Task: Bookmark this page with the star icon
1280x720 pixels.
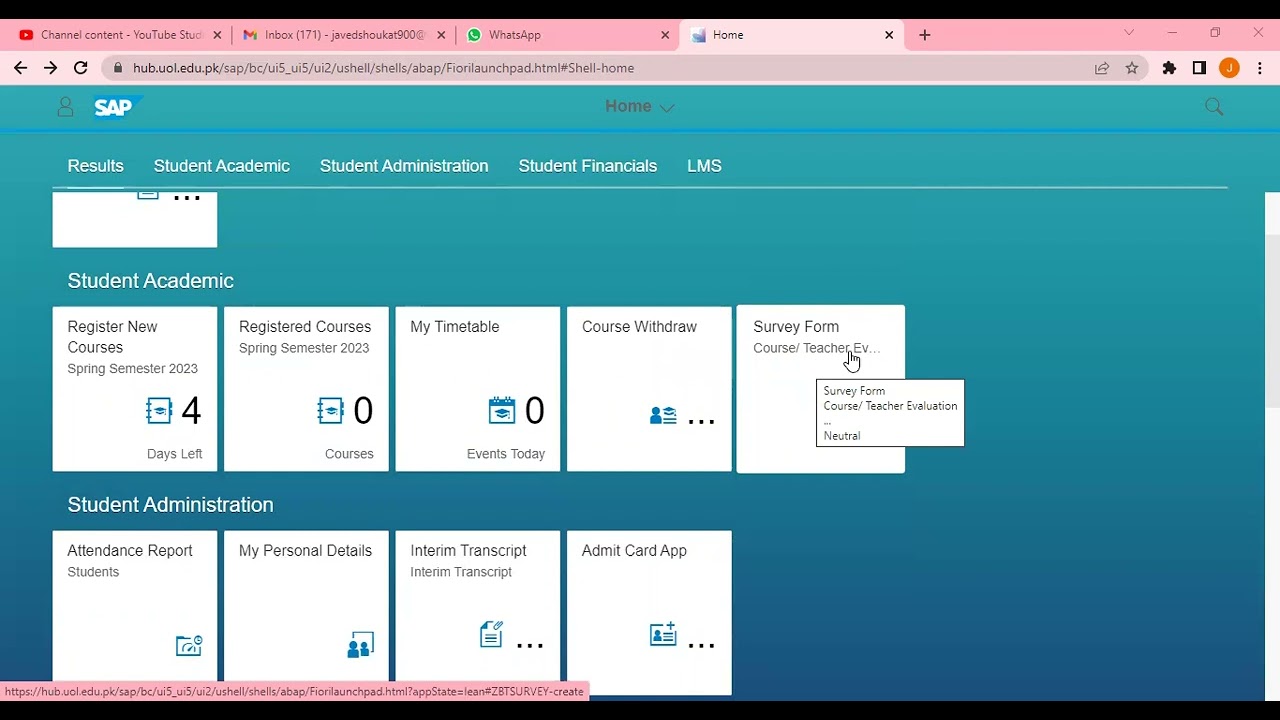Action: click(x=1132, y=68)
